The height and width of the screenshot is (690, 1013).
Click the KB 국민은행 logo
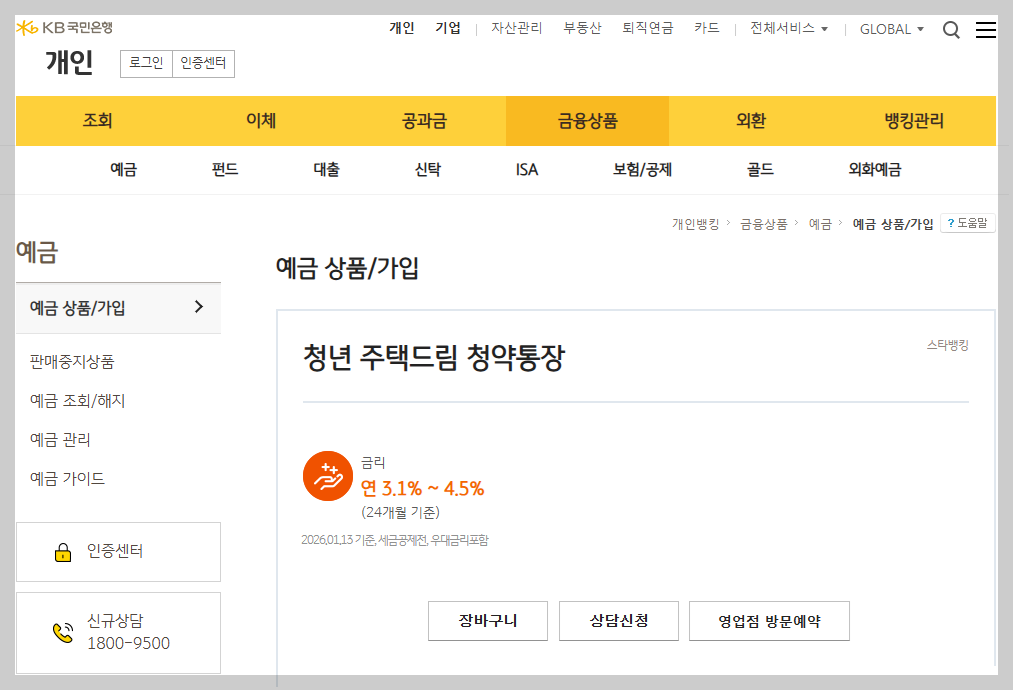point(63,28)
